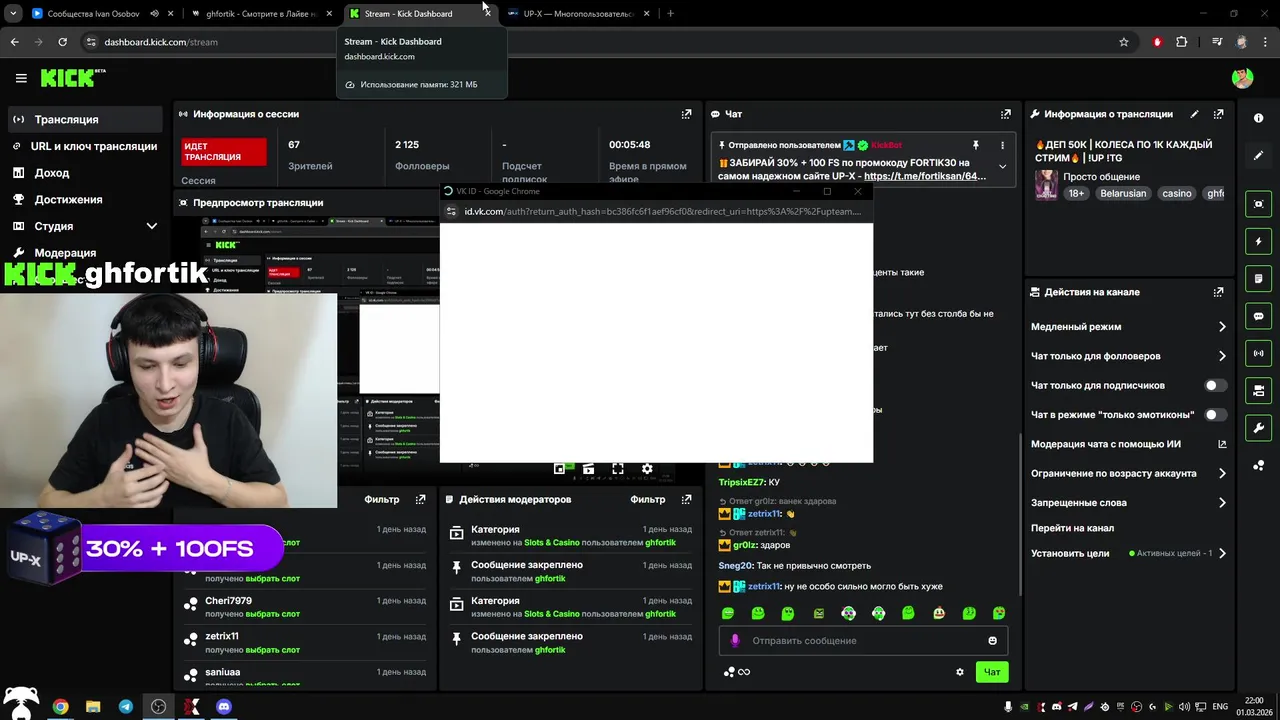
Task: Toggle the emotes-only chat mode switch
Action: click(x=1215, y=414)
